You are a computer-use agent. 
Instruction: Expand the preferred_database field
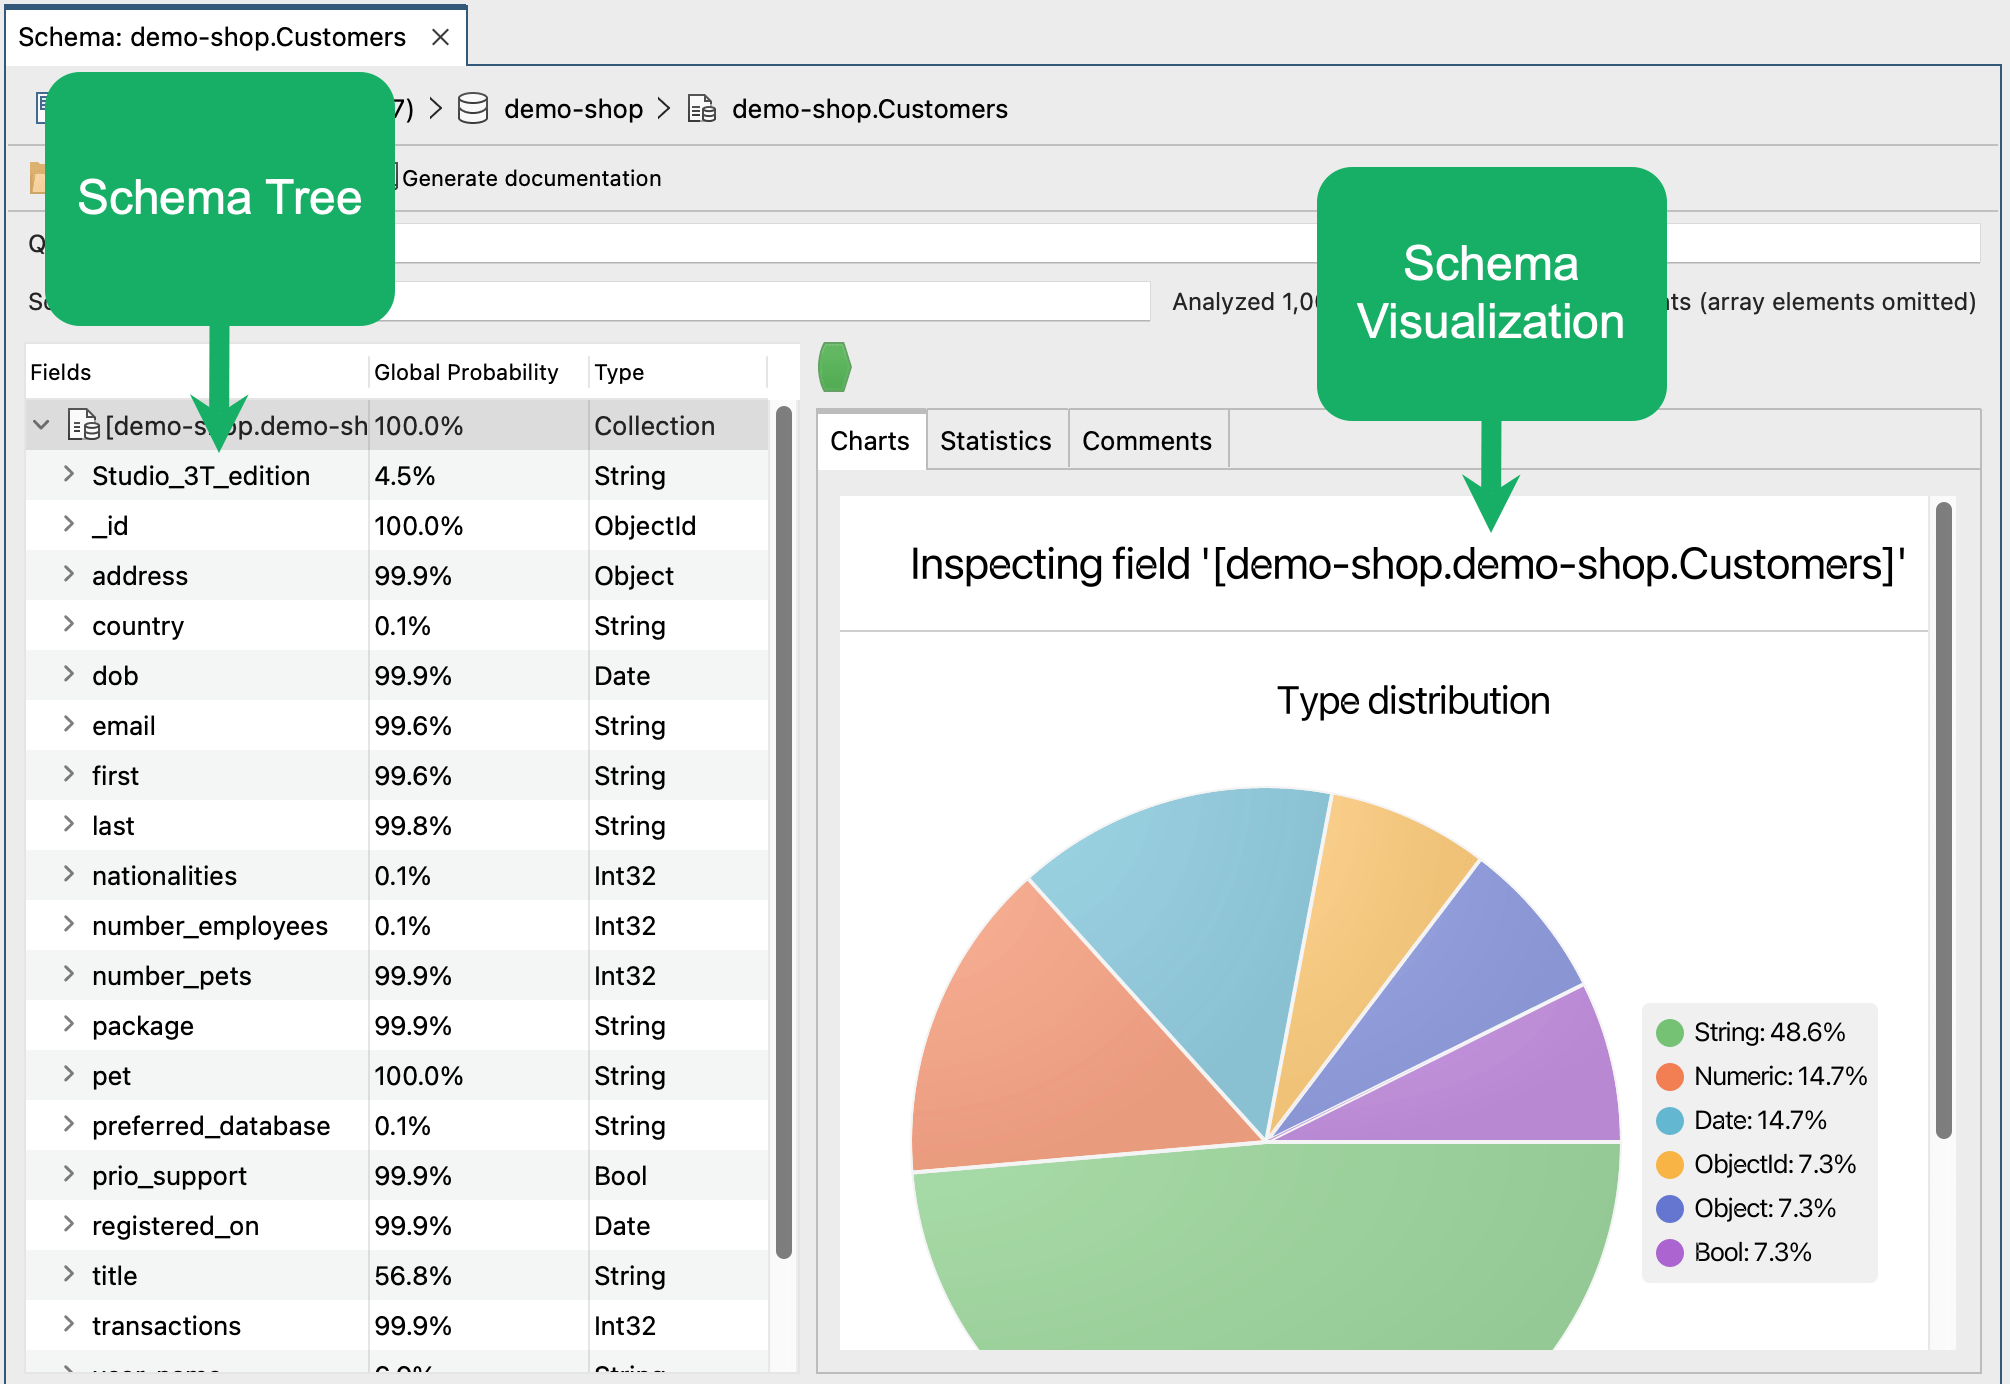click(x=68, y=1124)
